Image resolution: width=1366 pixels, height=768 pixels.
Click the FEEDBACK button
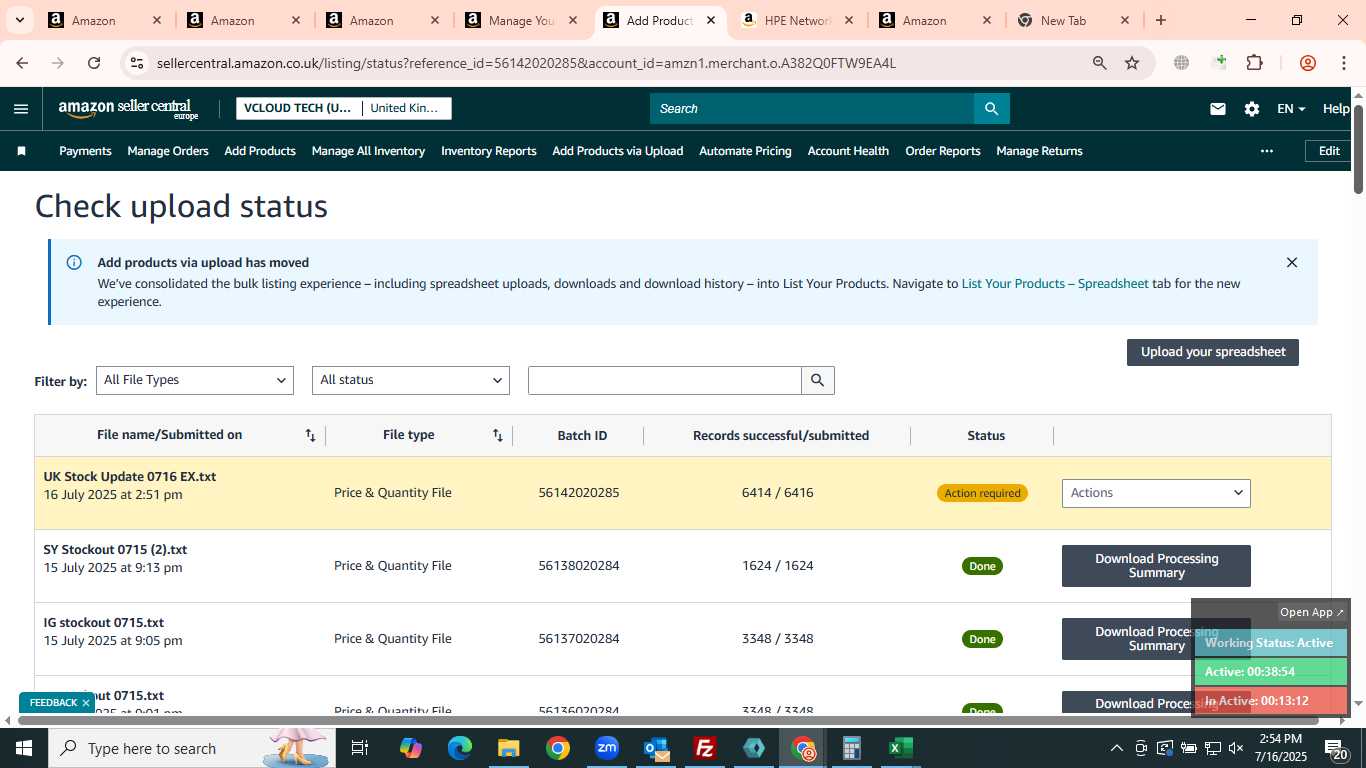[x=57, y=703]
